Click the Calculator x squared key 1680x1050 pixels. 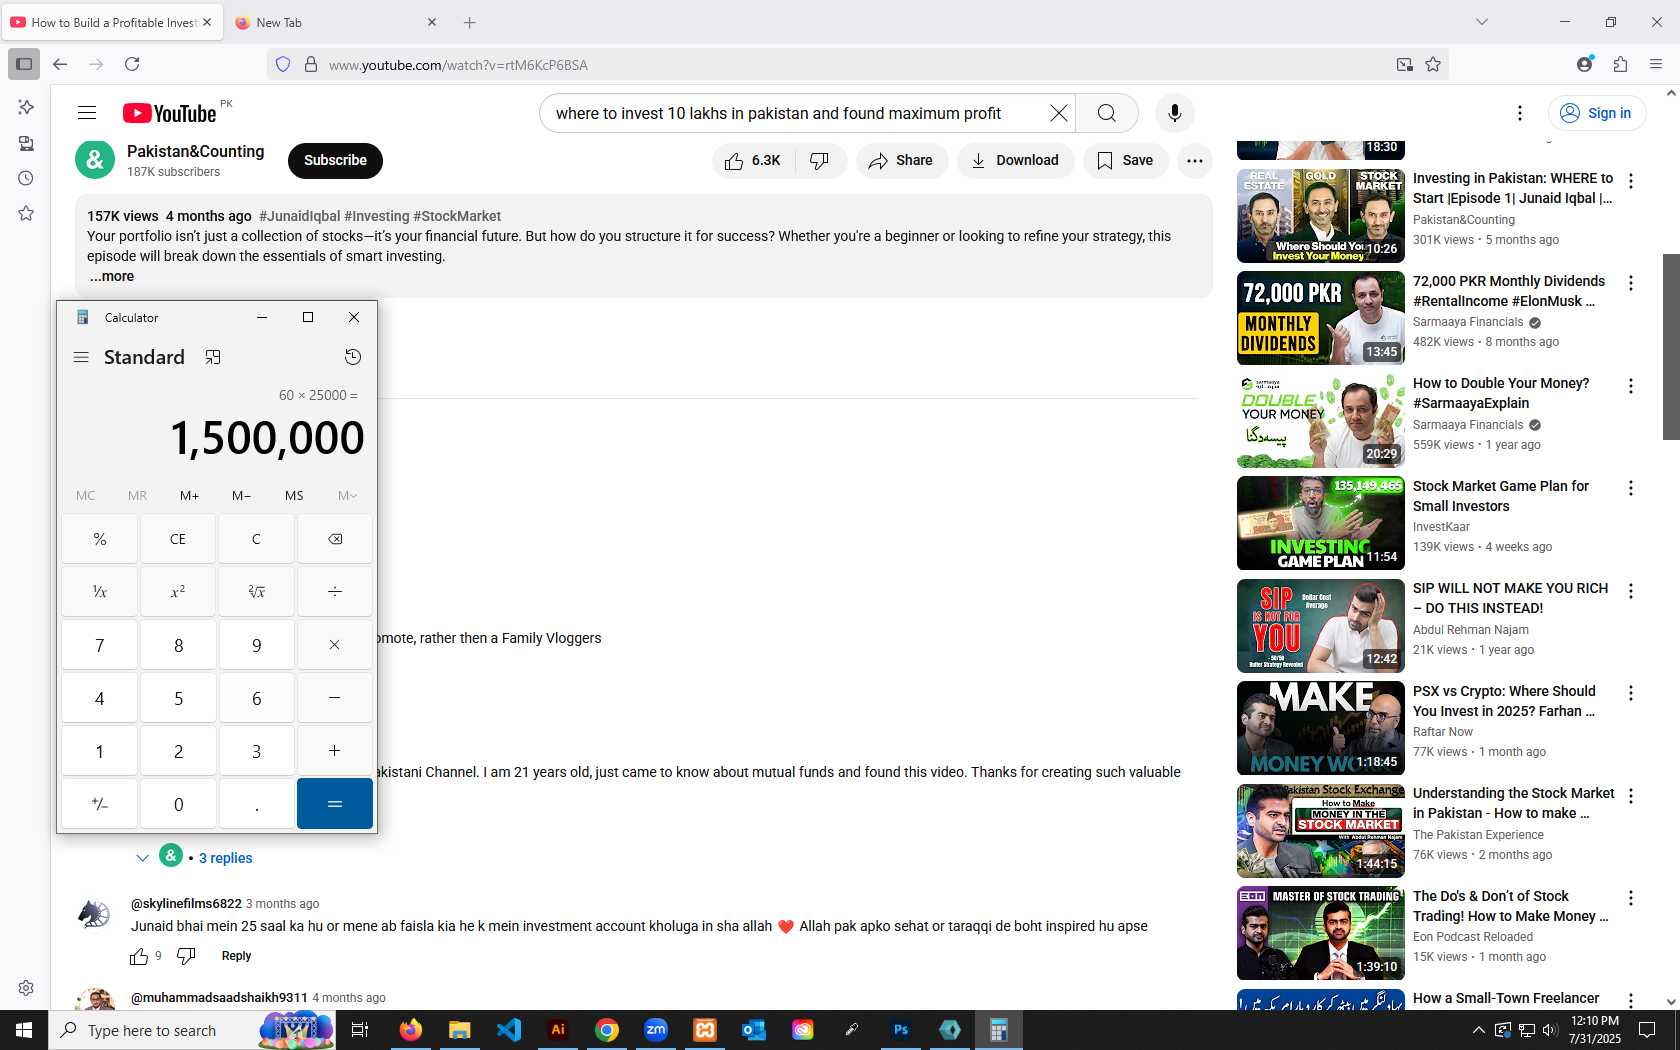point(178,592)
